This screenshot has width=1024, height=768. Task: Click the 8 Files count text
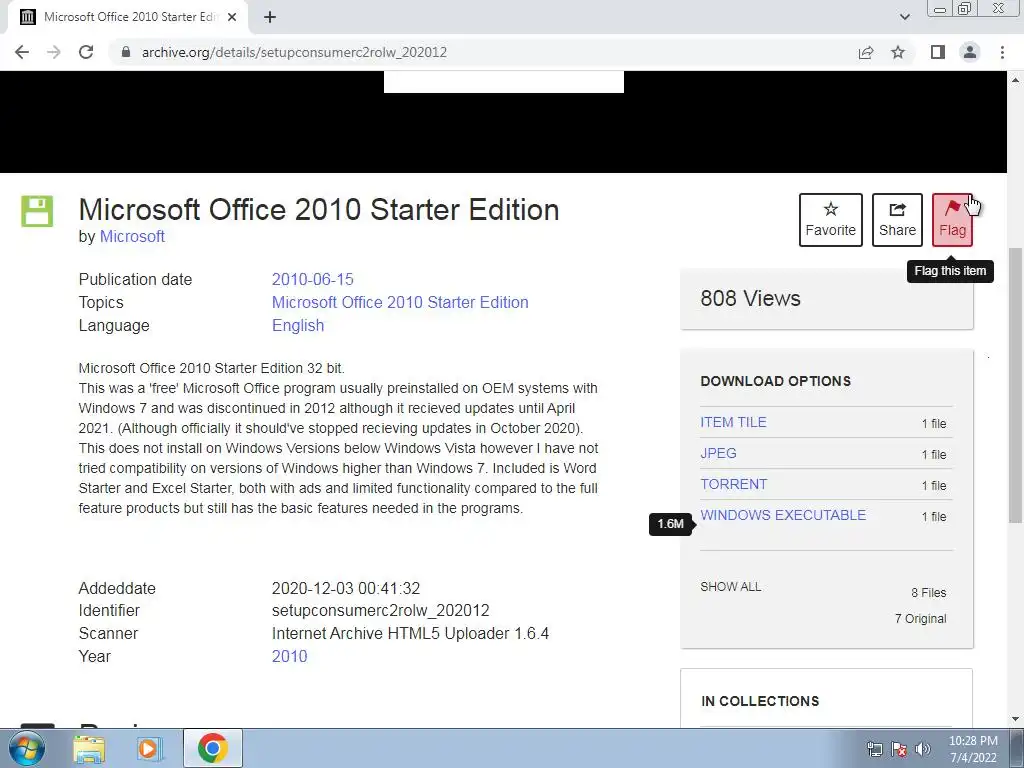[x=929, y=593]
